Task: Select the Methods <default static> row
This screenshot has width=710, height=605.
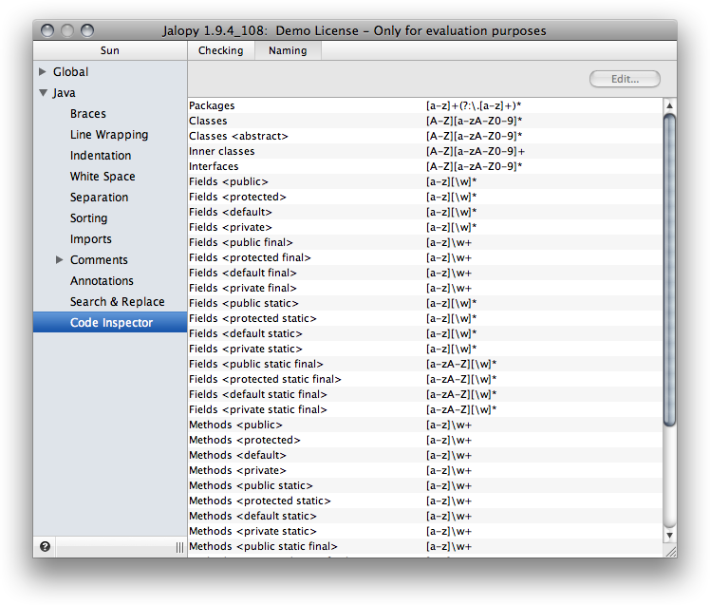Action: [x=425, y=516]
